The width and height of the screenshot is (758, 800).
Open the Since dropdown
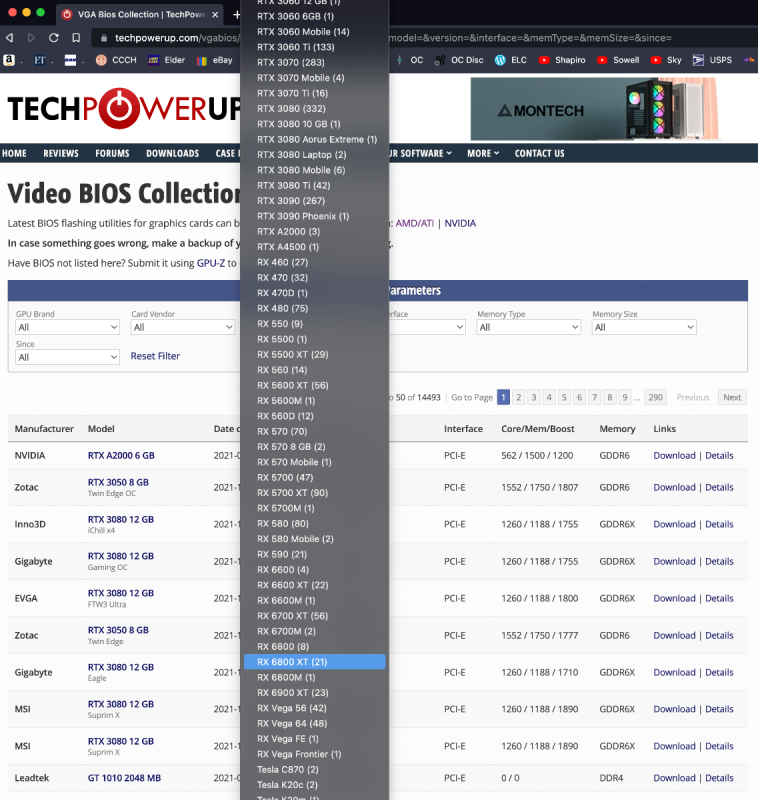pyautogui.click(x=67, y=357)
